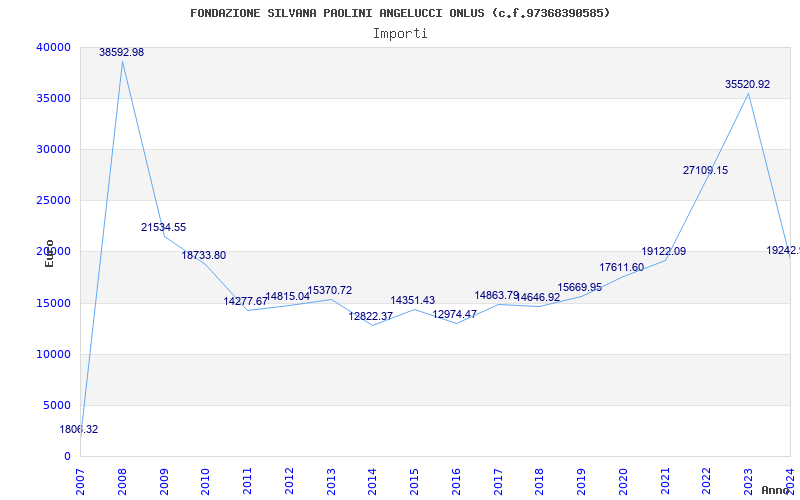This screenshot has width=800, height=500.
Task: Click the 2008 x-axis year label
Action: tap(122, 482)
